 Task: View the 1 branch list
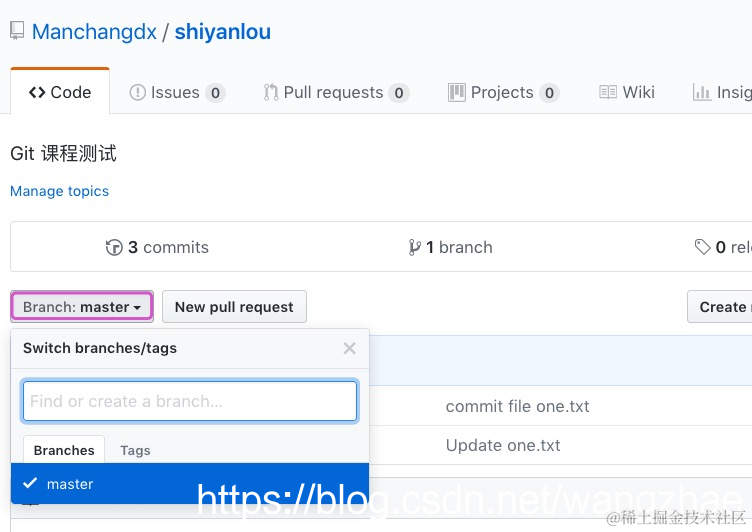coord(450,247)
